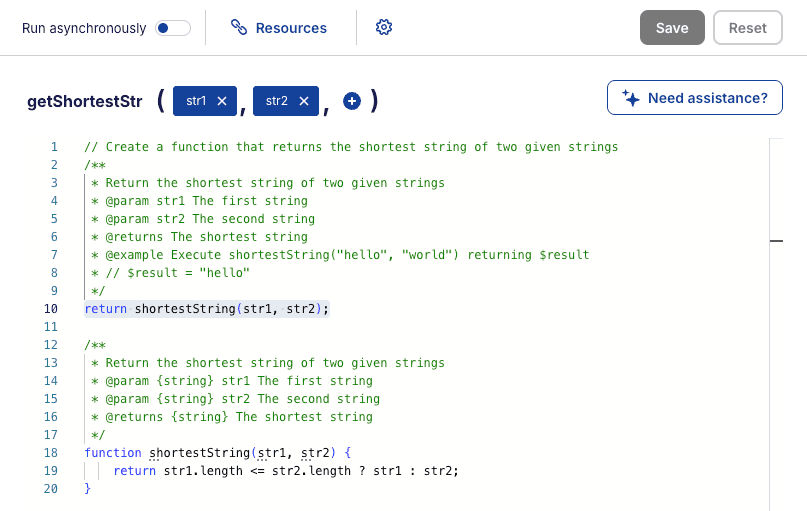Remove the str2 parameter with its X
Viewport: 807px width, 511px height.
tap(303, 101)
